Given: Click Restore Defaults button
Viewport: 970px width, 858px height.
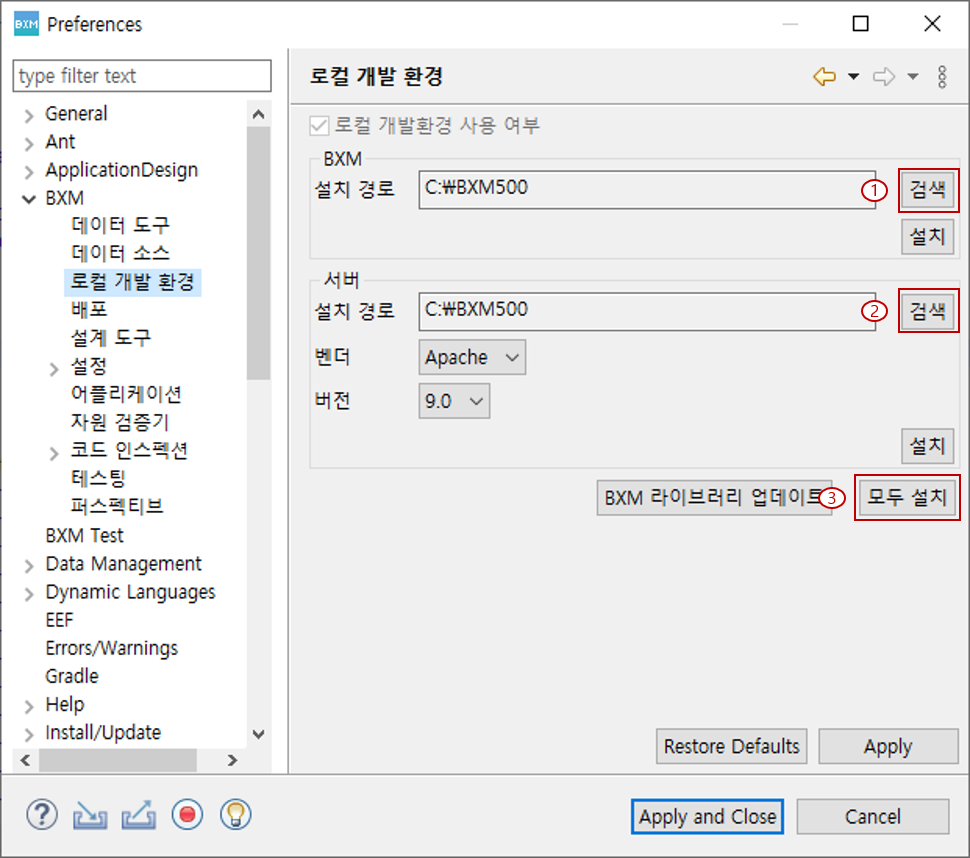Looking at the screenshot, I should point(732,747).
